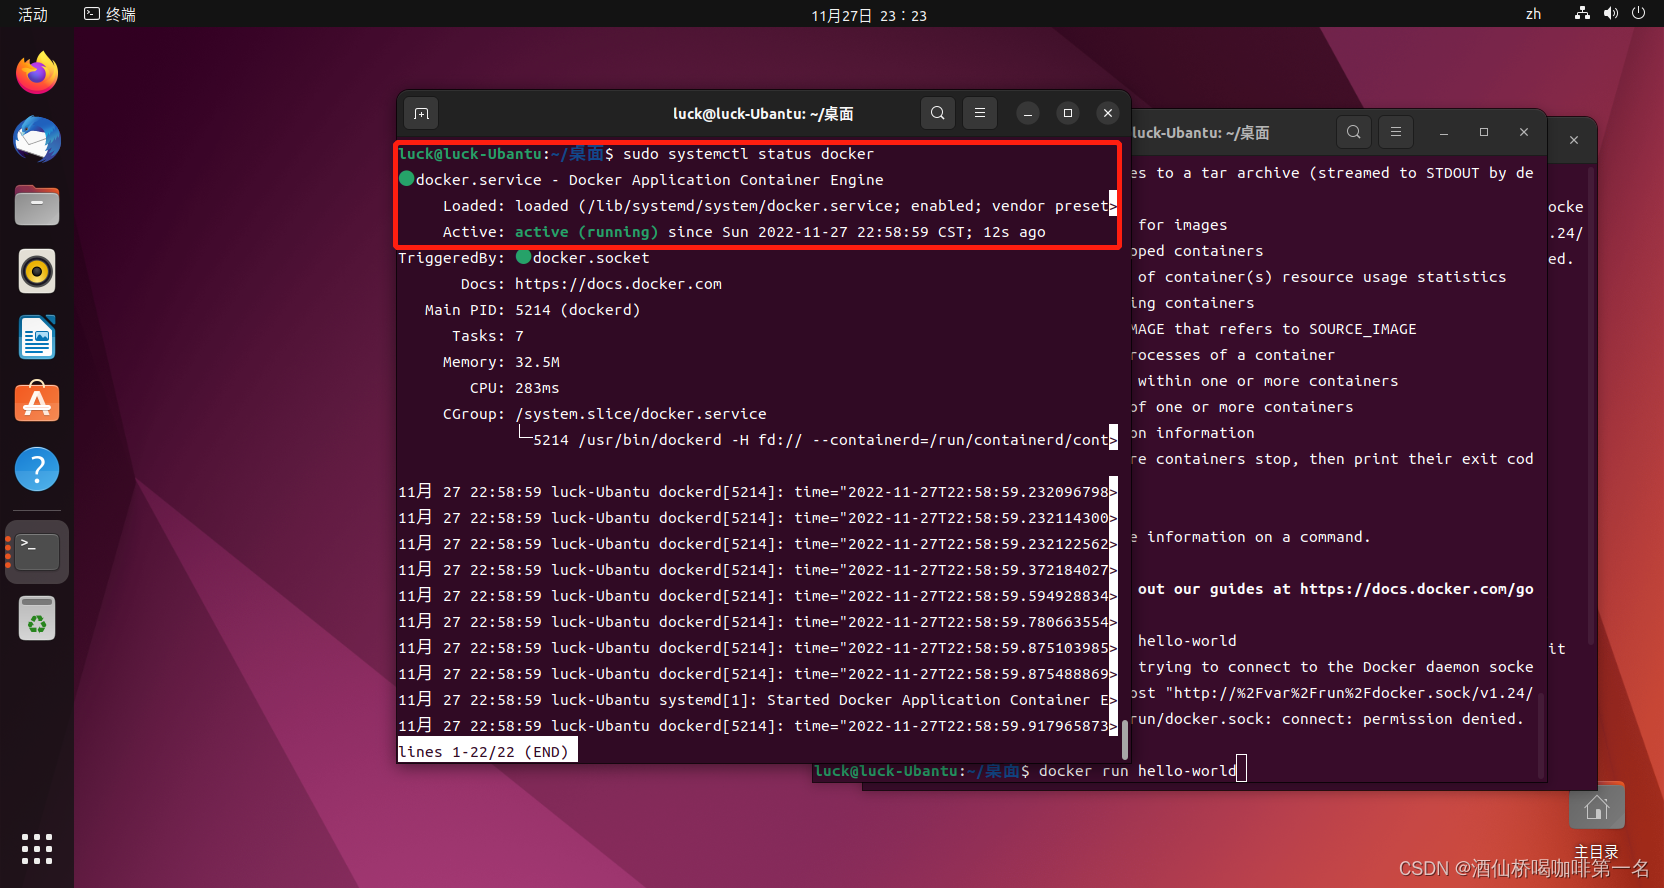Click the front terminal vertical scrollbar

[x=1125, y=739]
